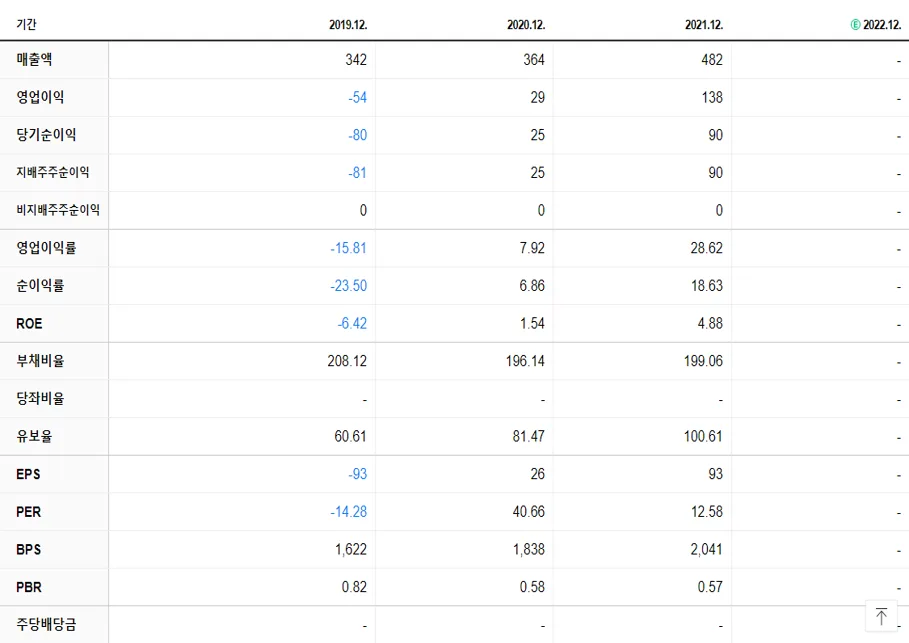Click the ROE value 1.54
The height and width of the screenshot is (643, 909).
point(532,324)
